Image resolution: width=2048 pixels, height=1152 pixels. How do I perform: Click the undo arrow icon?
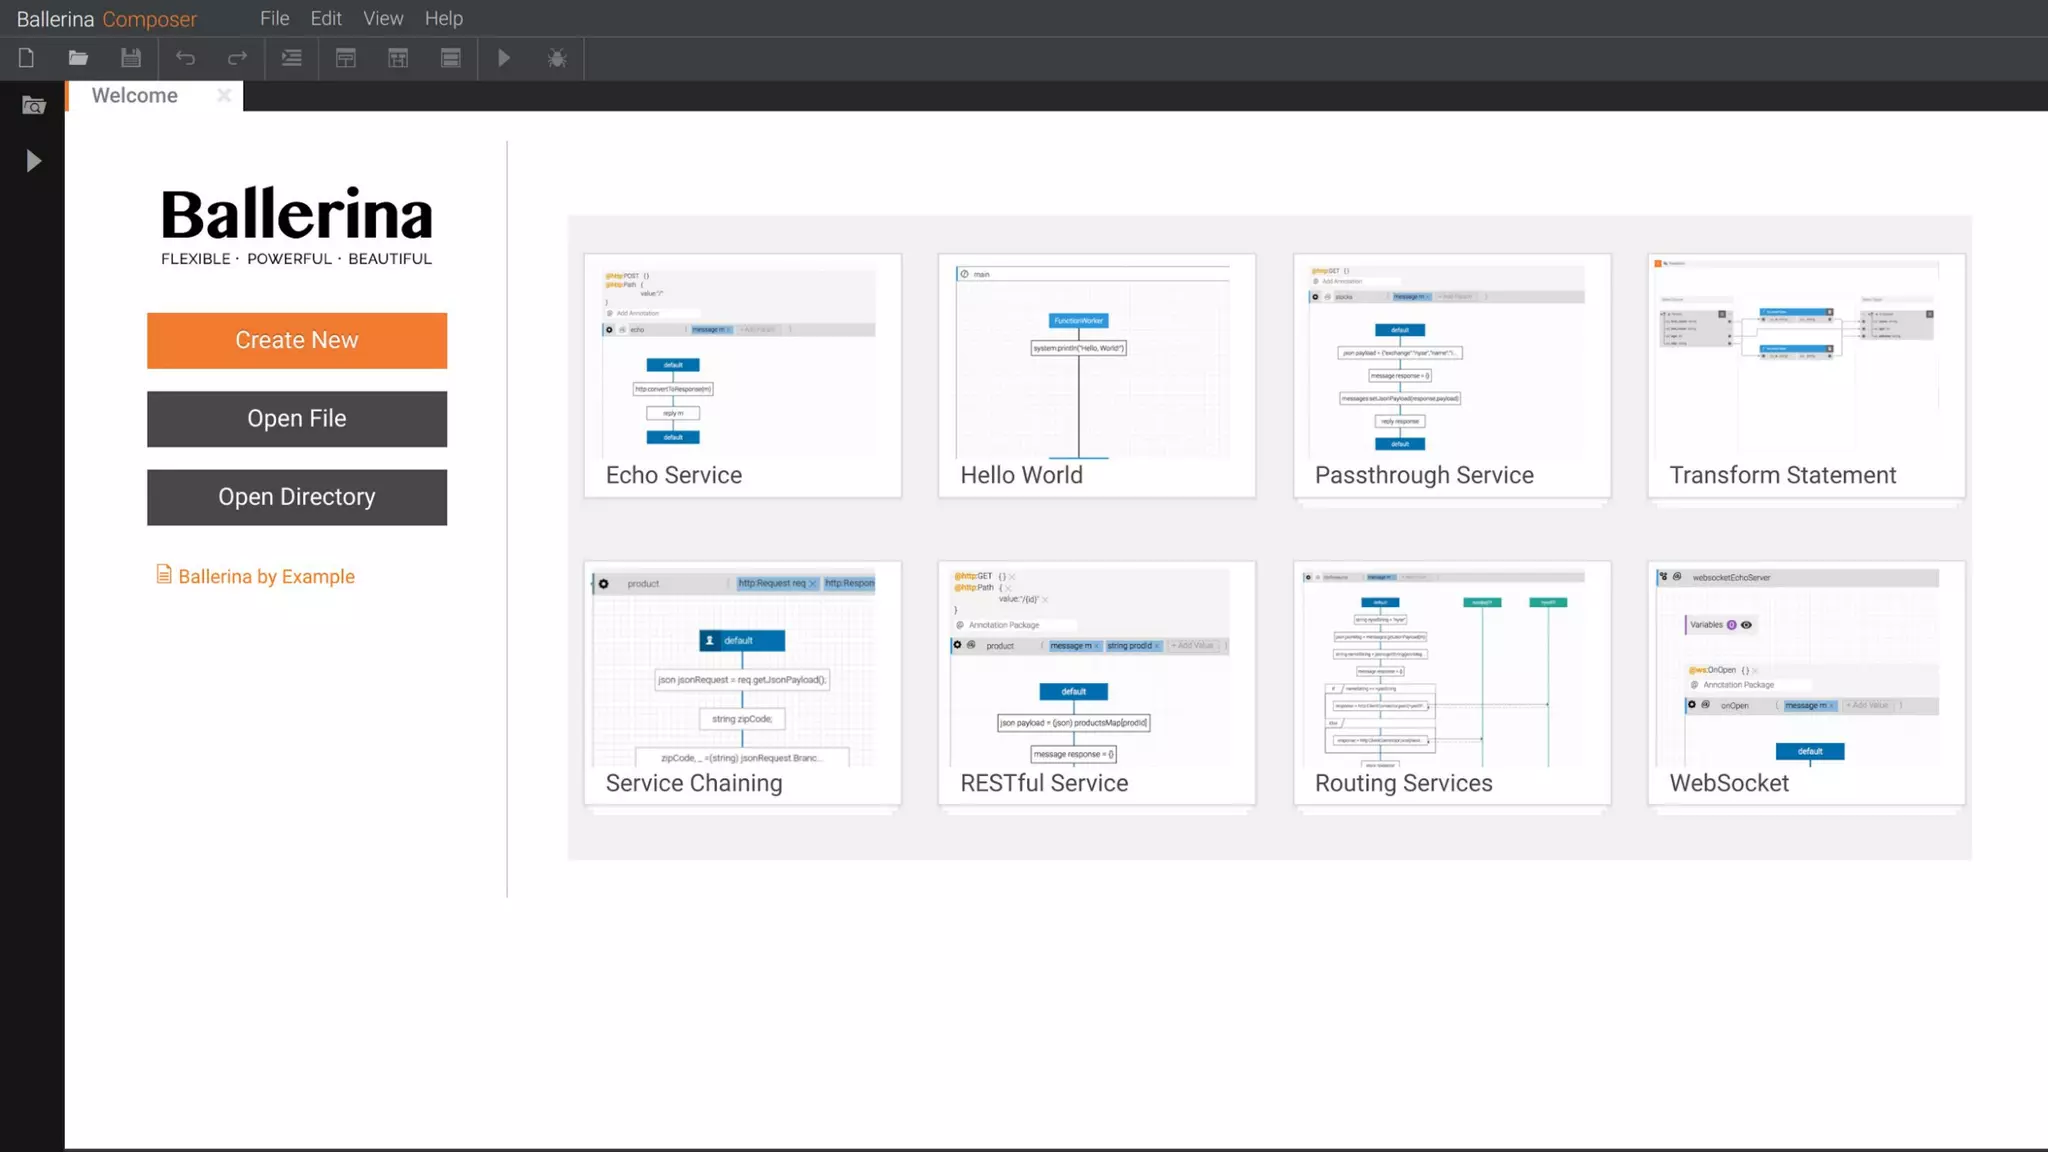(x=185, y=58)
